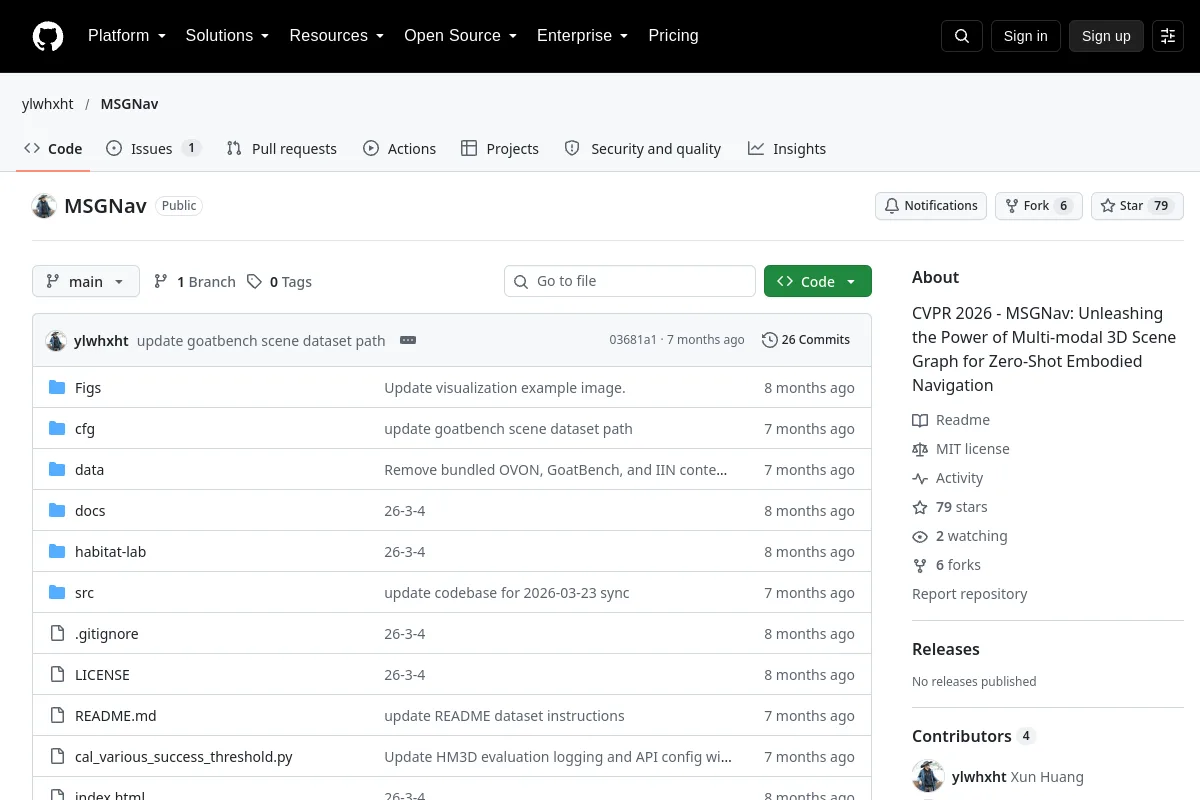The width and height of the screenshot is (1200, 800).
Task: Open appearance settings sliders icon
Action: coord(1168,36)
